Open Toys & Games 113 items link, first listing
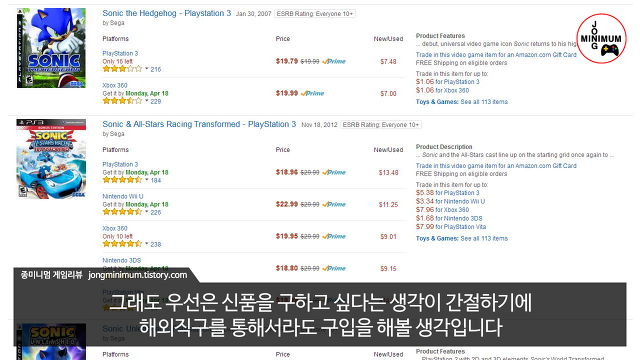 click(x=462, y=102)
